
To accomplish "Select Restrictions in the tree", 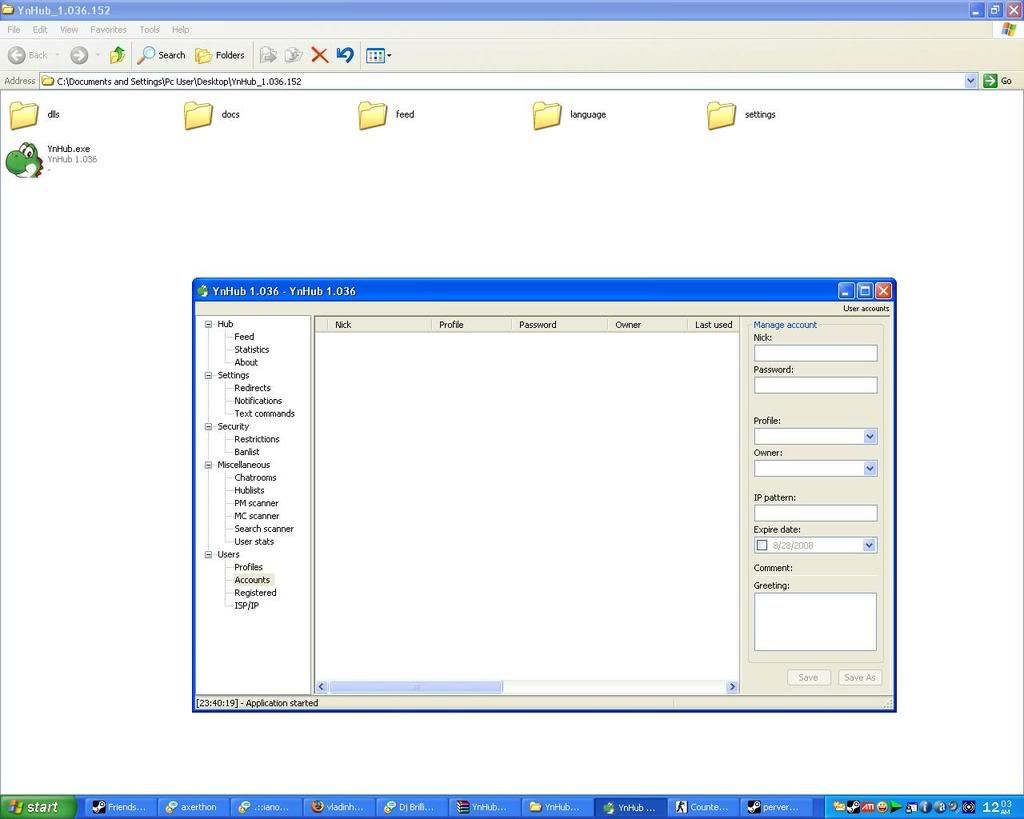I will (257, 440).
